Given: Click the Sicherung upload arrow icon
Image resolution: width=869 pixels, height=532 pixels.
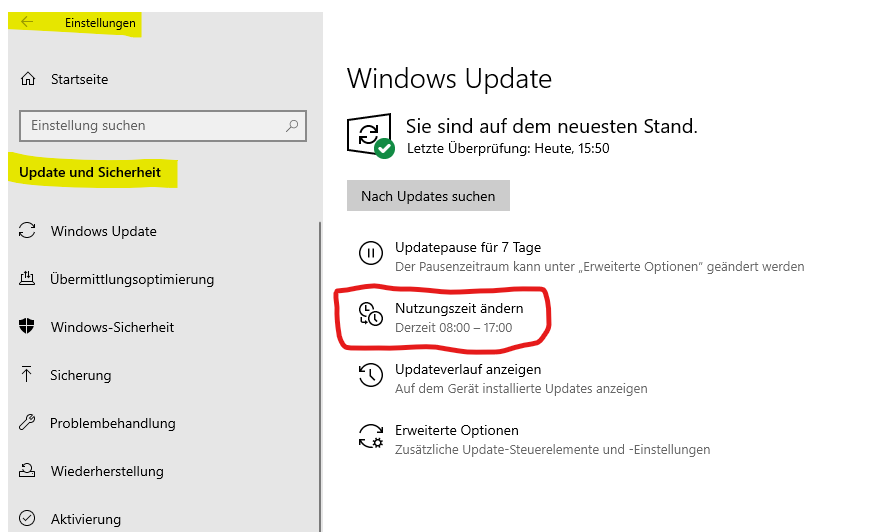Looking at the screenshot, I should click(26, 375).
